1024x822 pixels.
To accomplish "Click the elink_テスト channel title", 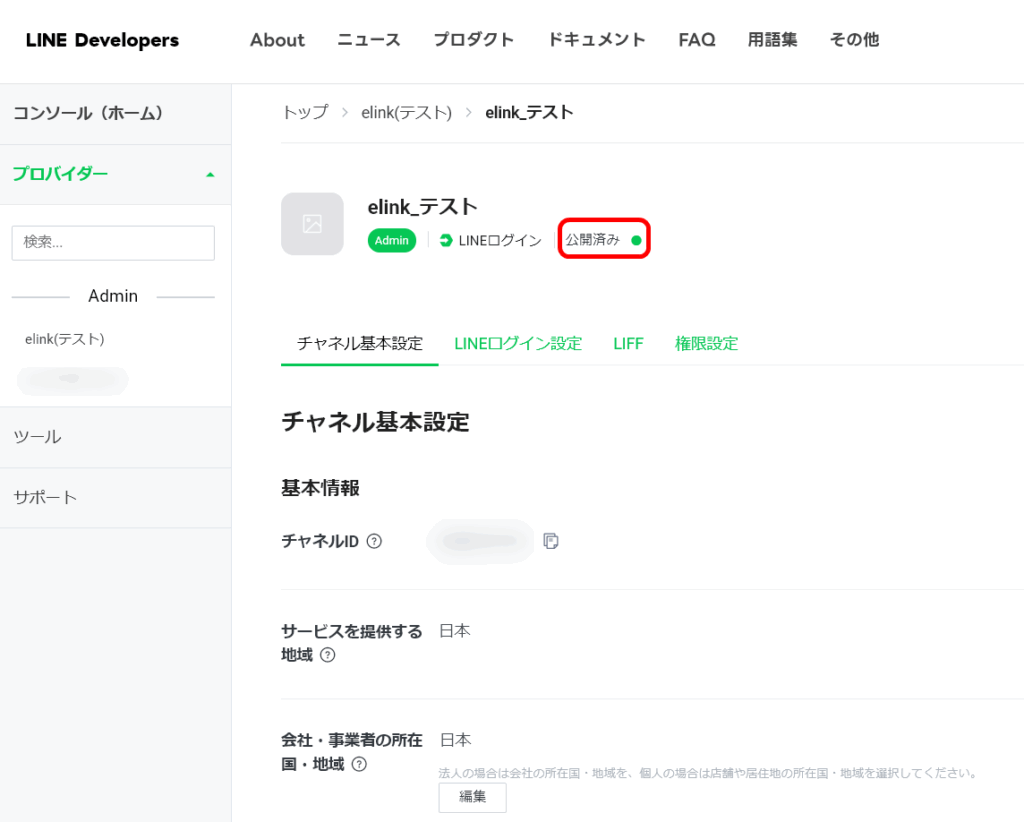I will 423,207.
